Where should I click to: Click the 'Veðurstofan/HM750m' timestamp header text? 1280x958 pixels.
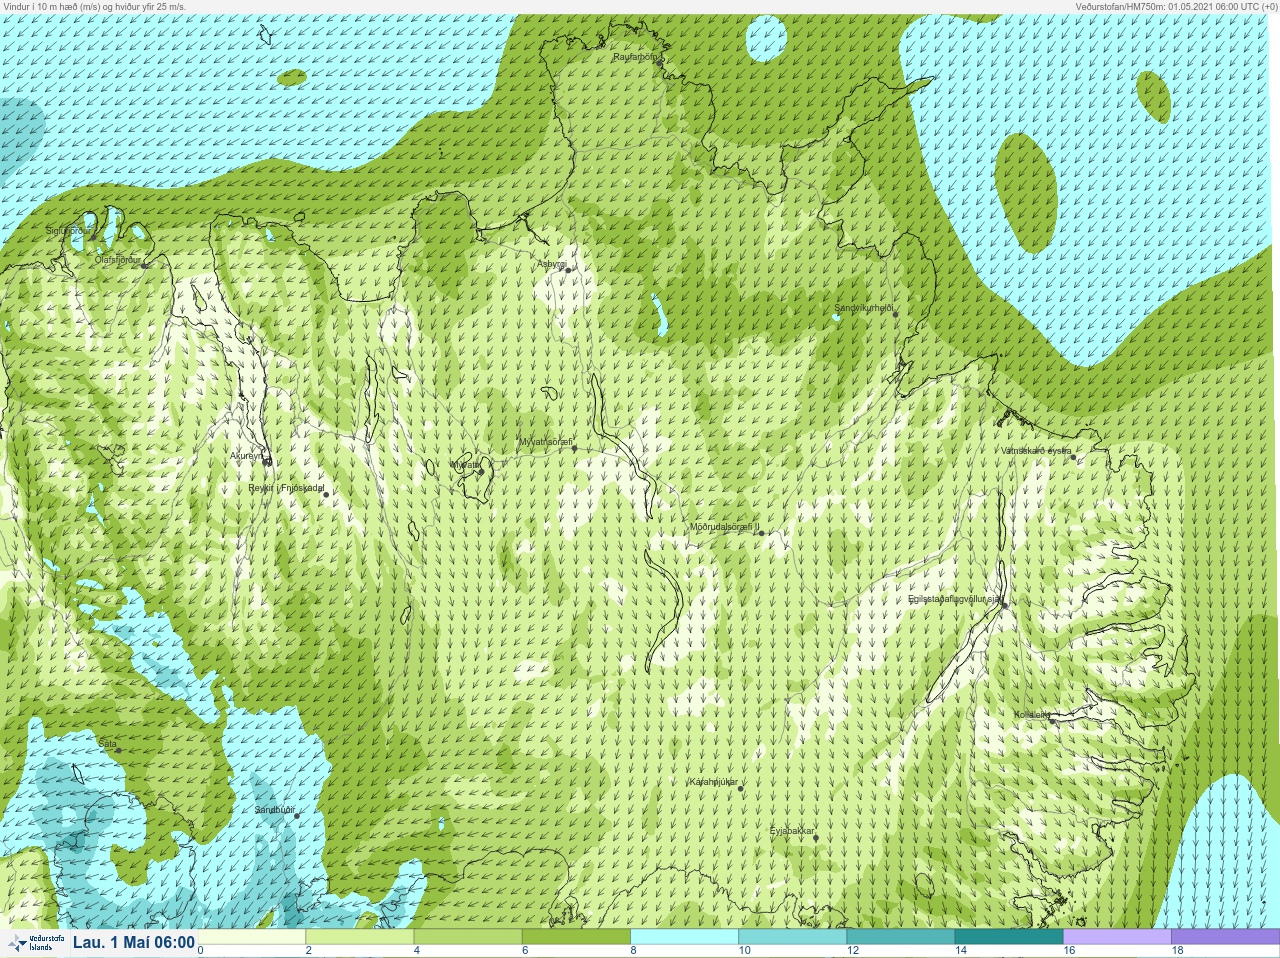(1175, 6)
